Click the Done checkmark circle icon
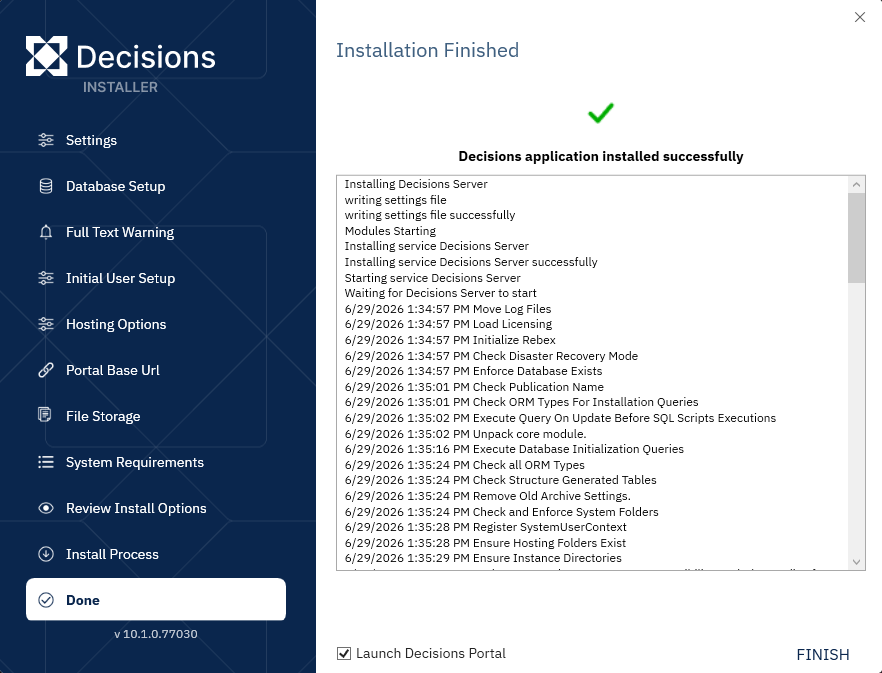Screen dimensions: 882x673 coord(46,600)
